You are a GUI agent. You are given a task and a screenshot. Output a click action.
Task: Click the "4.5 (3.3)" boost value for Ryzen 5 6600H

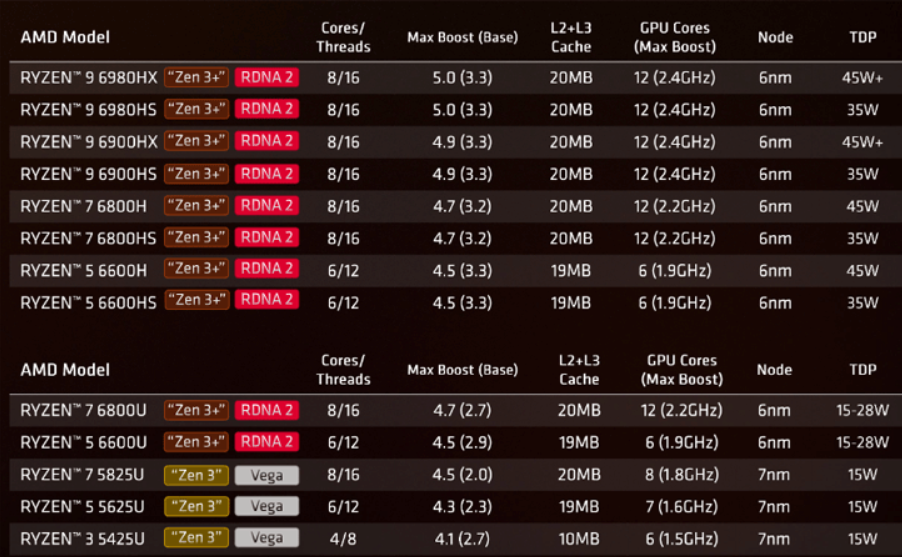(463, 270)
